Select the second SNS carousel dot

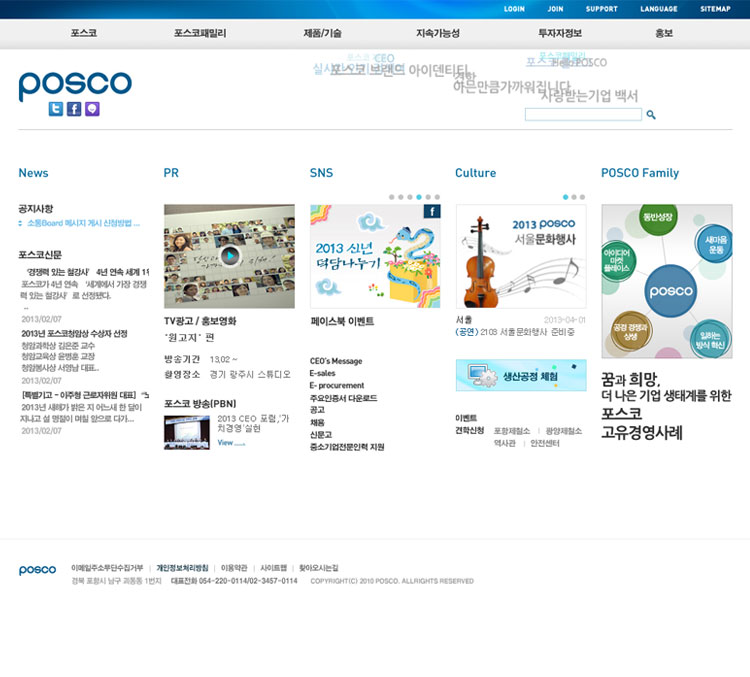pyautogui.click(x=401, y=197)
